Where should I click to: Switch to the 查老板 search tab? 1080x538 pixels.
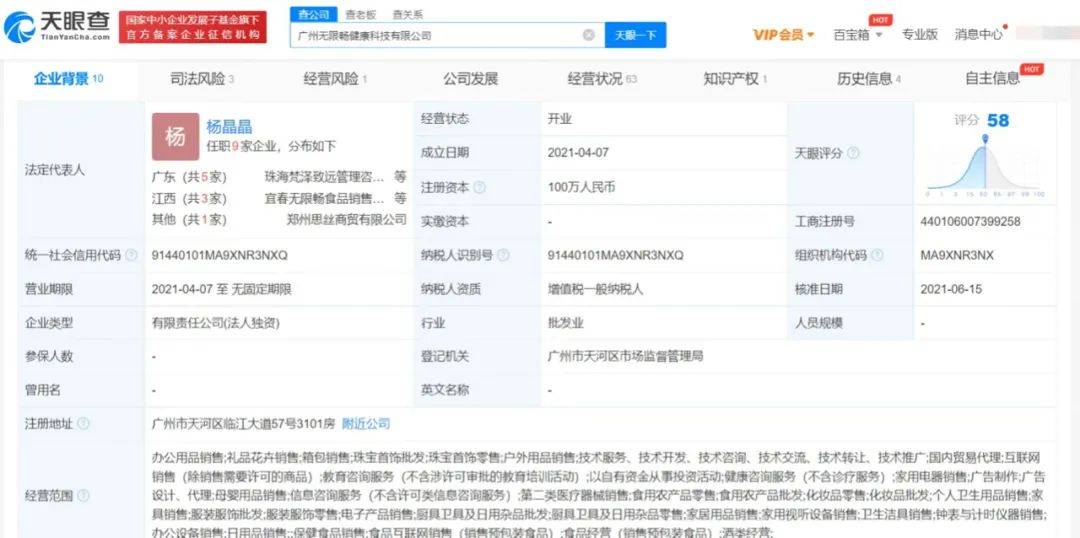361,14
